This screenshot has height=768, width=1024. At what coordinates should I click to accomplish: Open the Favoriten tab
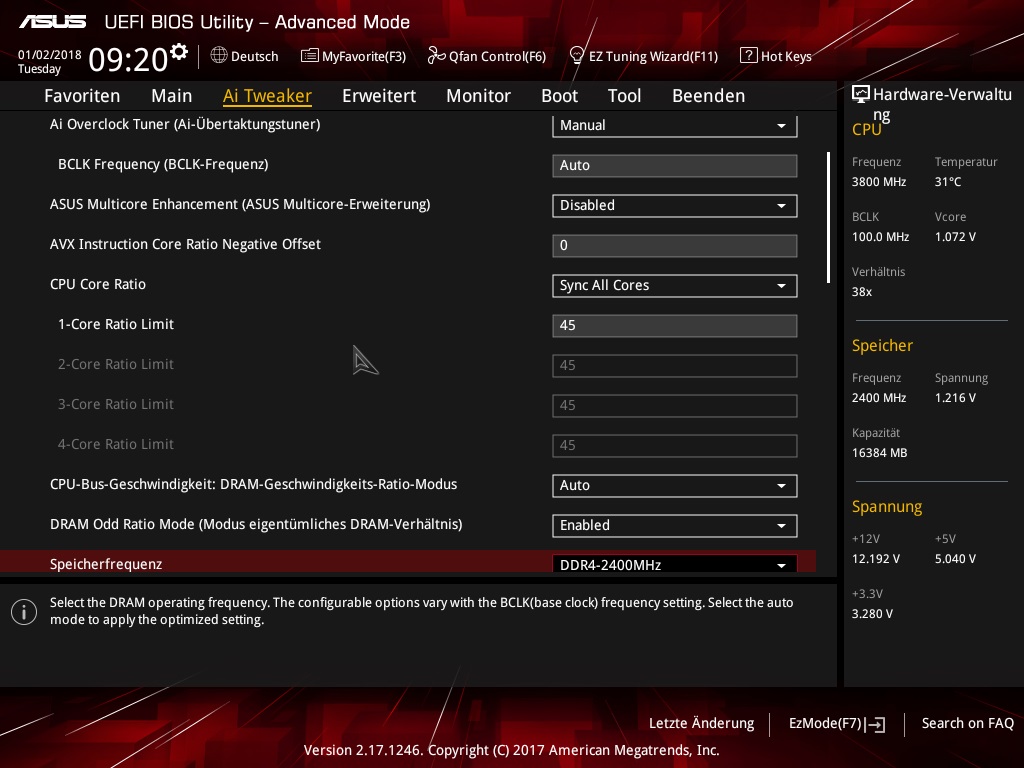pos(82,96)
